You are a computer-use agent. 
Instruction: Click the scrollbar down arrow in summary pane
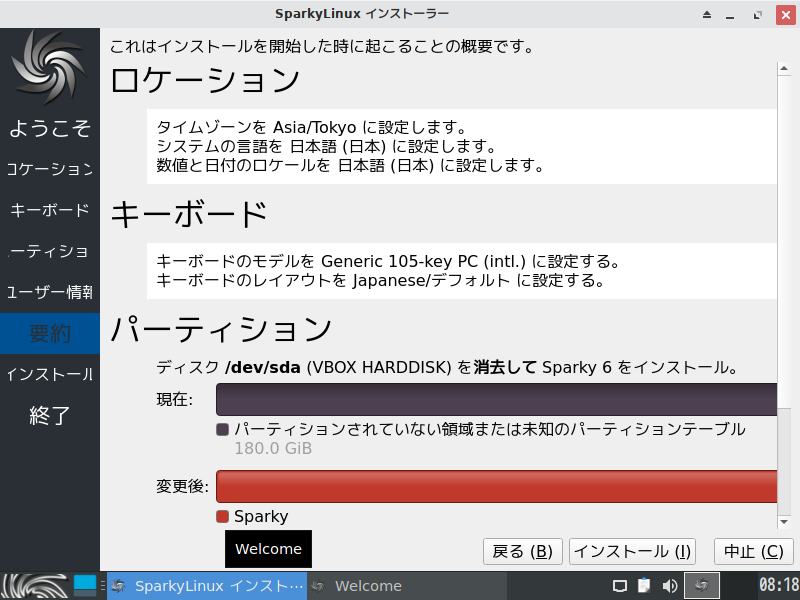784,521
